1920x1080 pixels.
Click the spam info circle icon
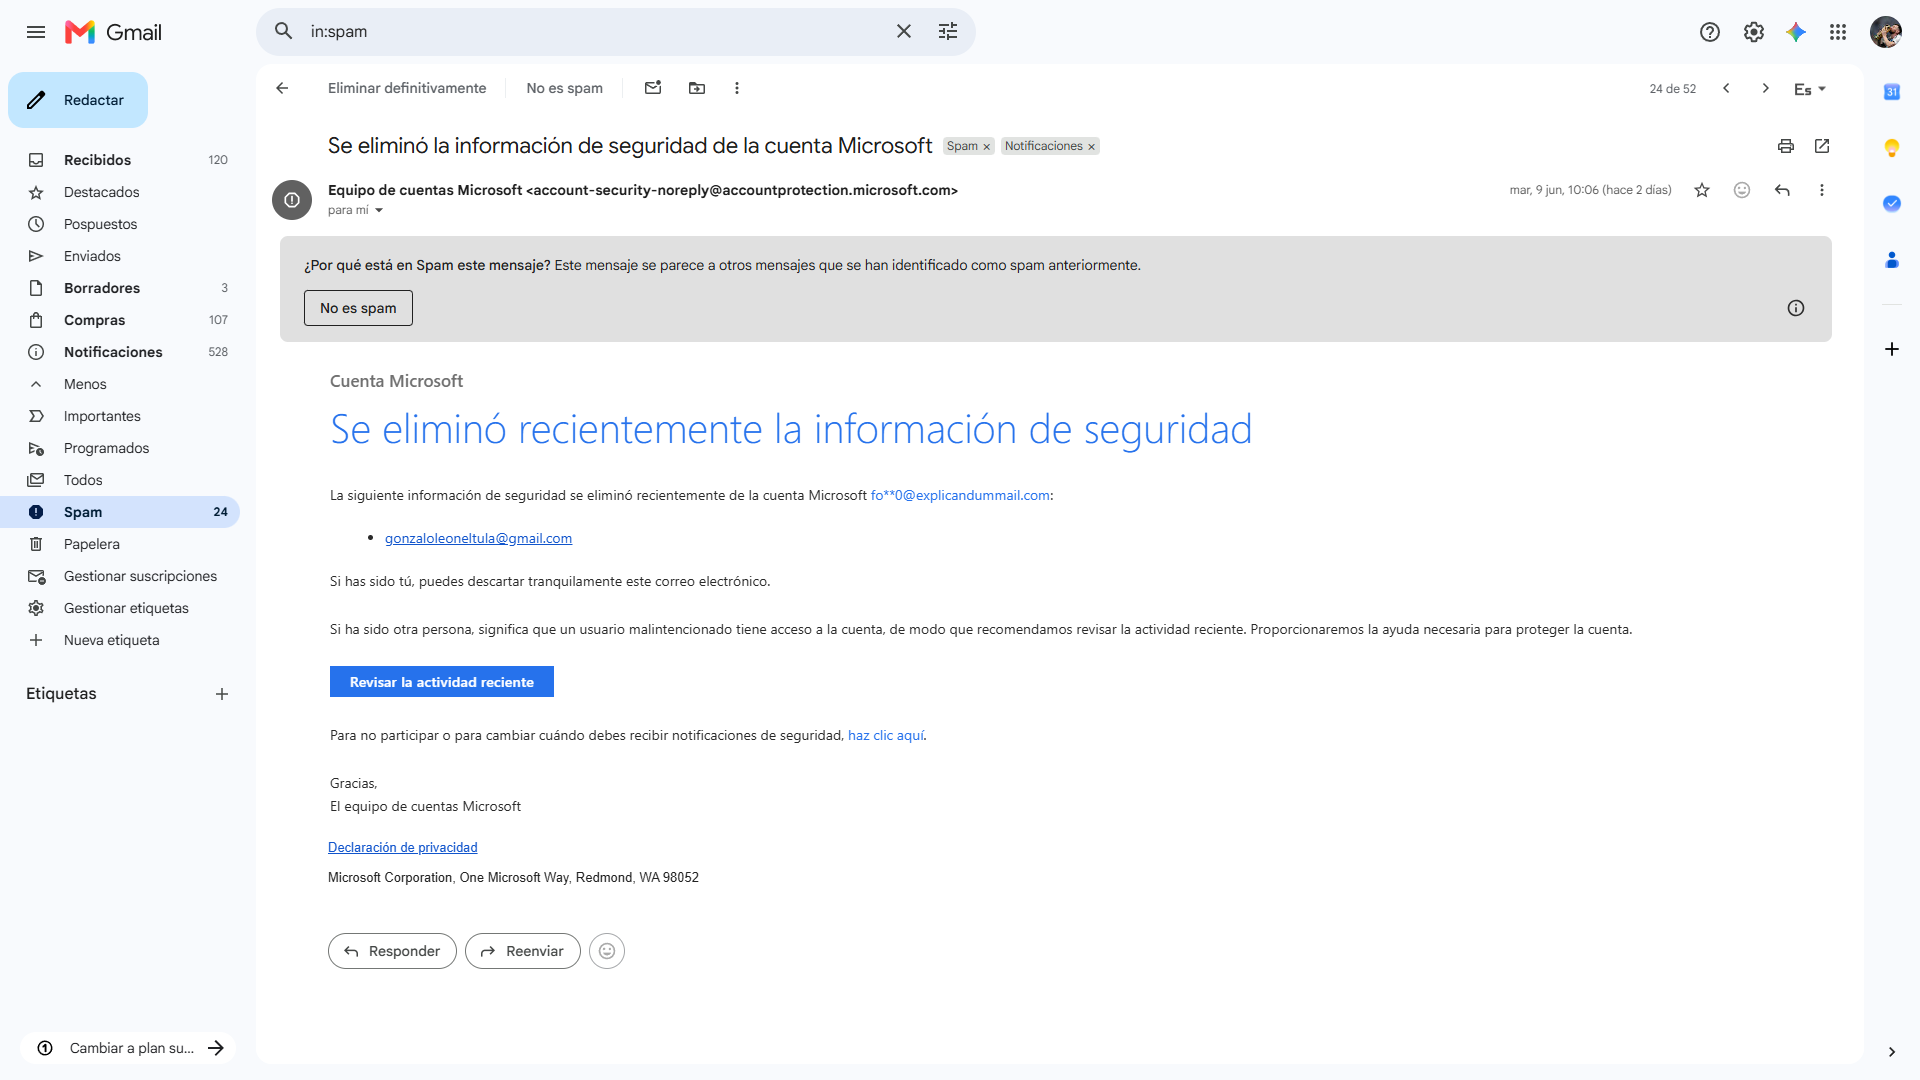tap(1796, 308)
